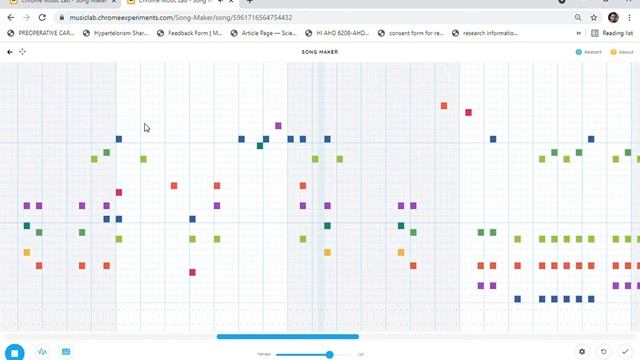Open the About link
The height and width of the screenshot is (360, 640).
tap(622, 52)
